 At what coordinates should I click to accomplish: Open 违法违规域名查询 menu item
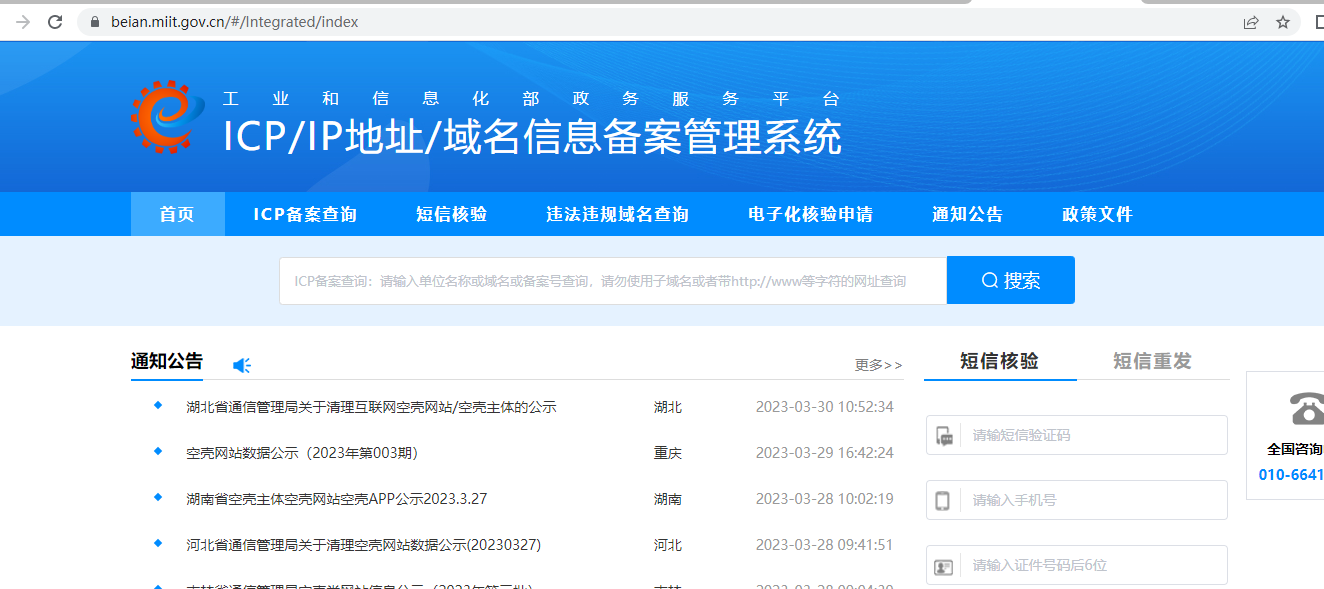tap(617, 214)
